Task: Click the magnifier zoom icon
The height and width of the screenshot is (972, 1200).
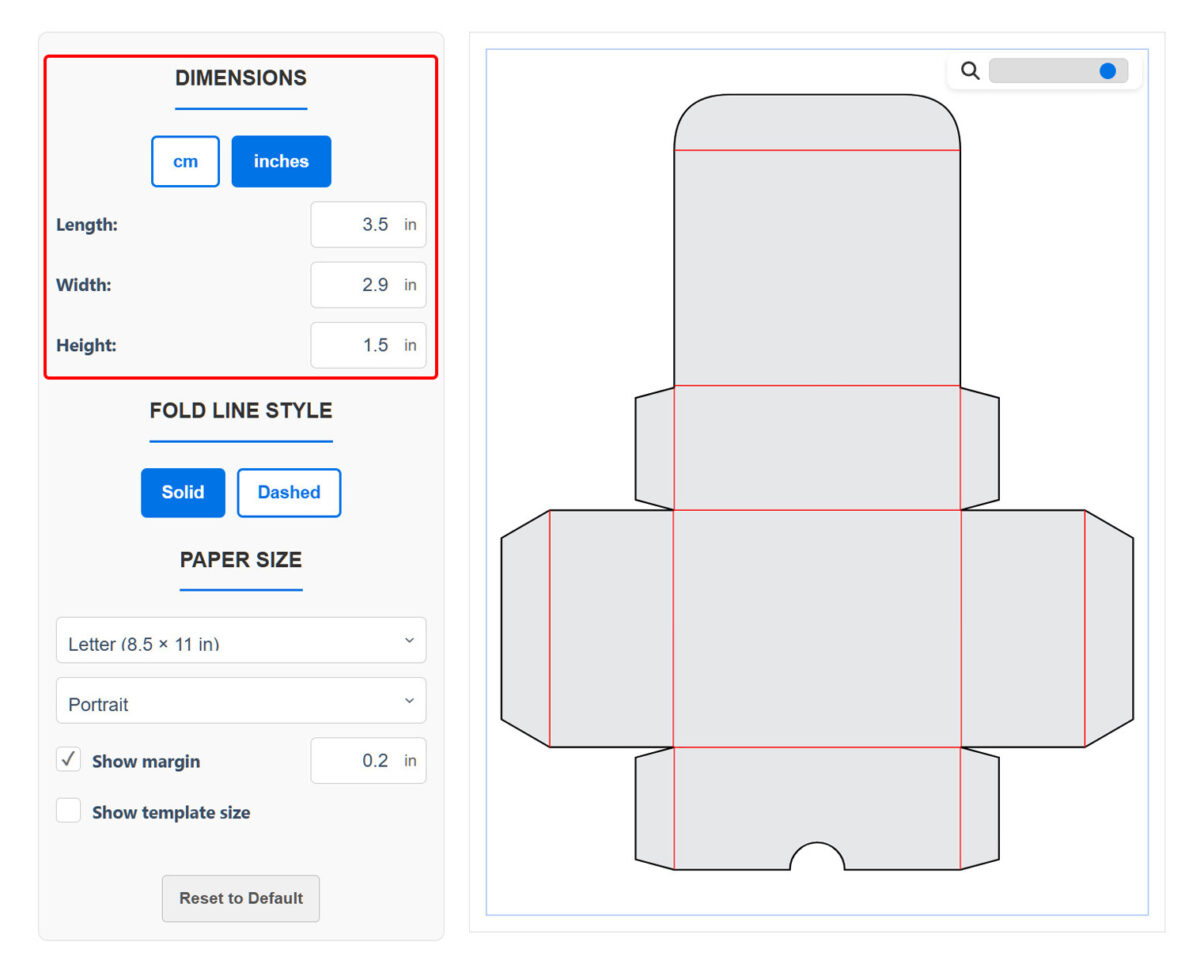Action: pyautogui.click(x=969, y=71)
